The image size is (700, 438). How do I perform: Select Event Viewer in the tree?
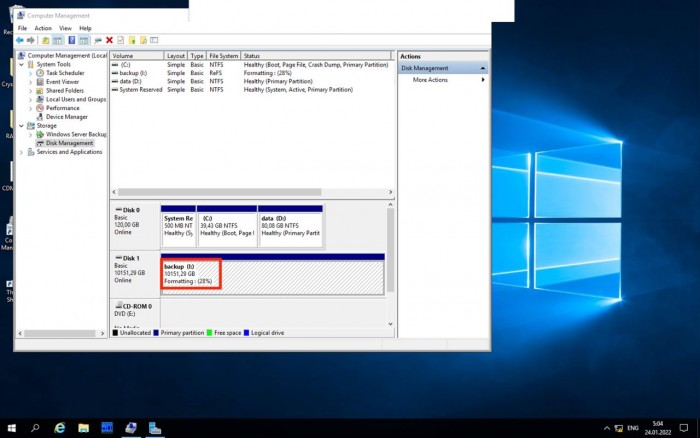pyautogui.click(x=62, y=82)
